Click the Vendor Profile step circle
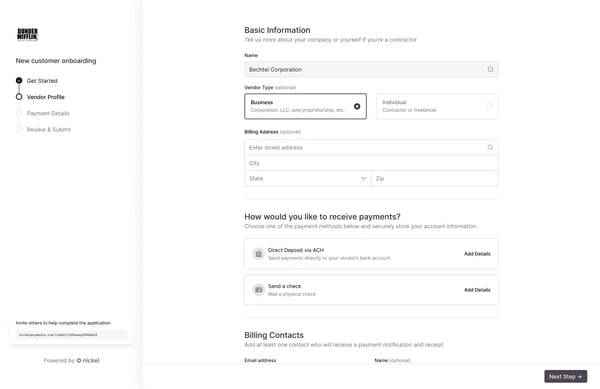Viewport: 600px width, 389px height. tap(19, 97)
